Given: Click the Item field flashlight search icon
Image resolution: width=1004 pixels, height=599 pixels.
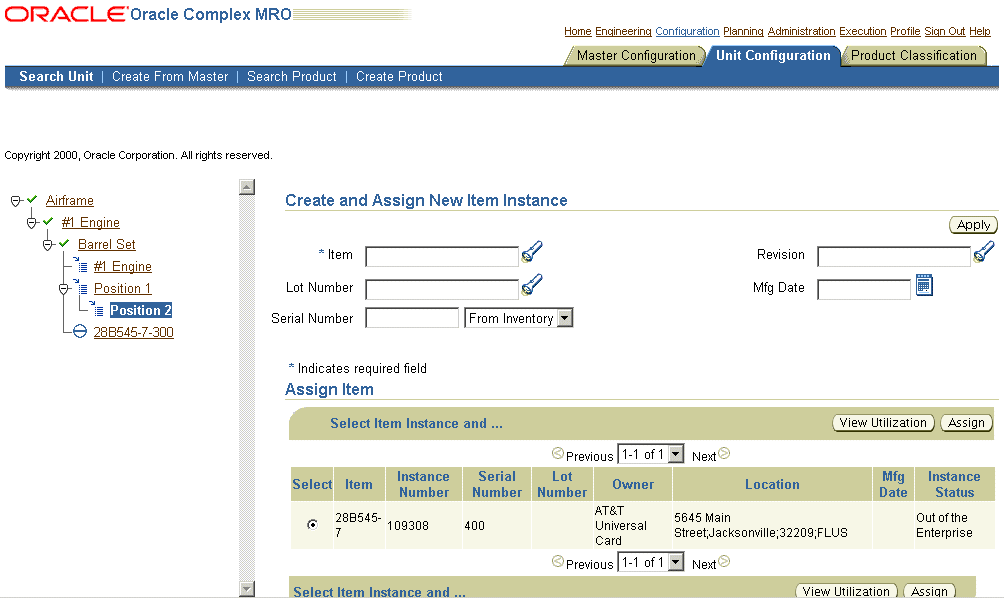Looking at the screenshot, I should tap(532, 252).
